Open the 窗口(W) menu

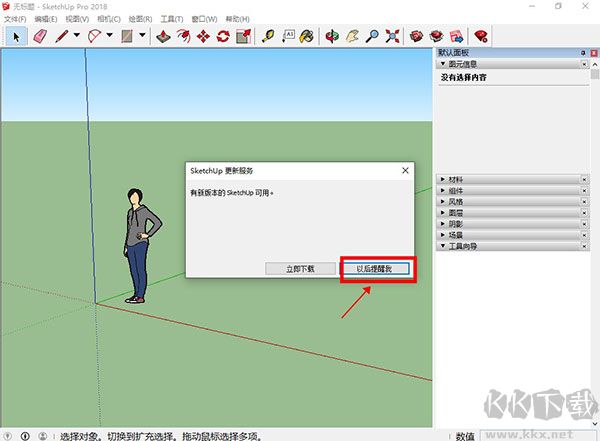pos(204,19)
